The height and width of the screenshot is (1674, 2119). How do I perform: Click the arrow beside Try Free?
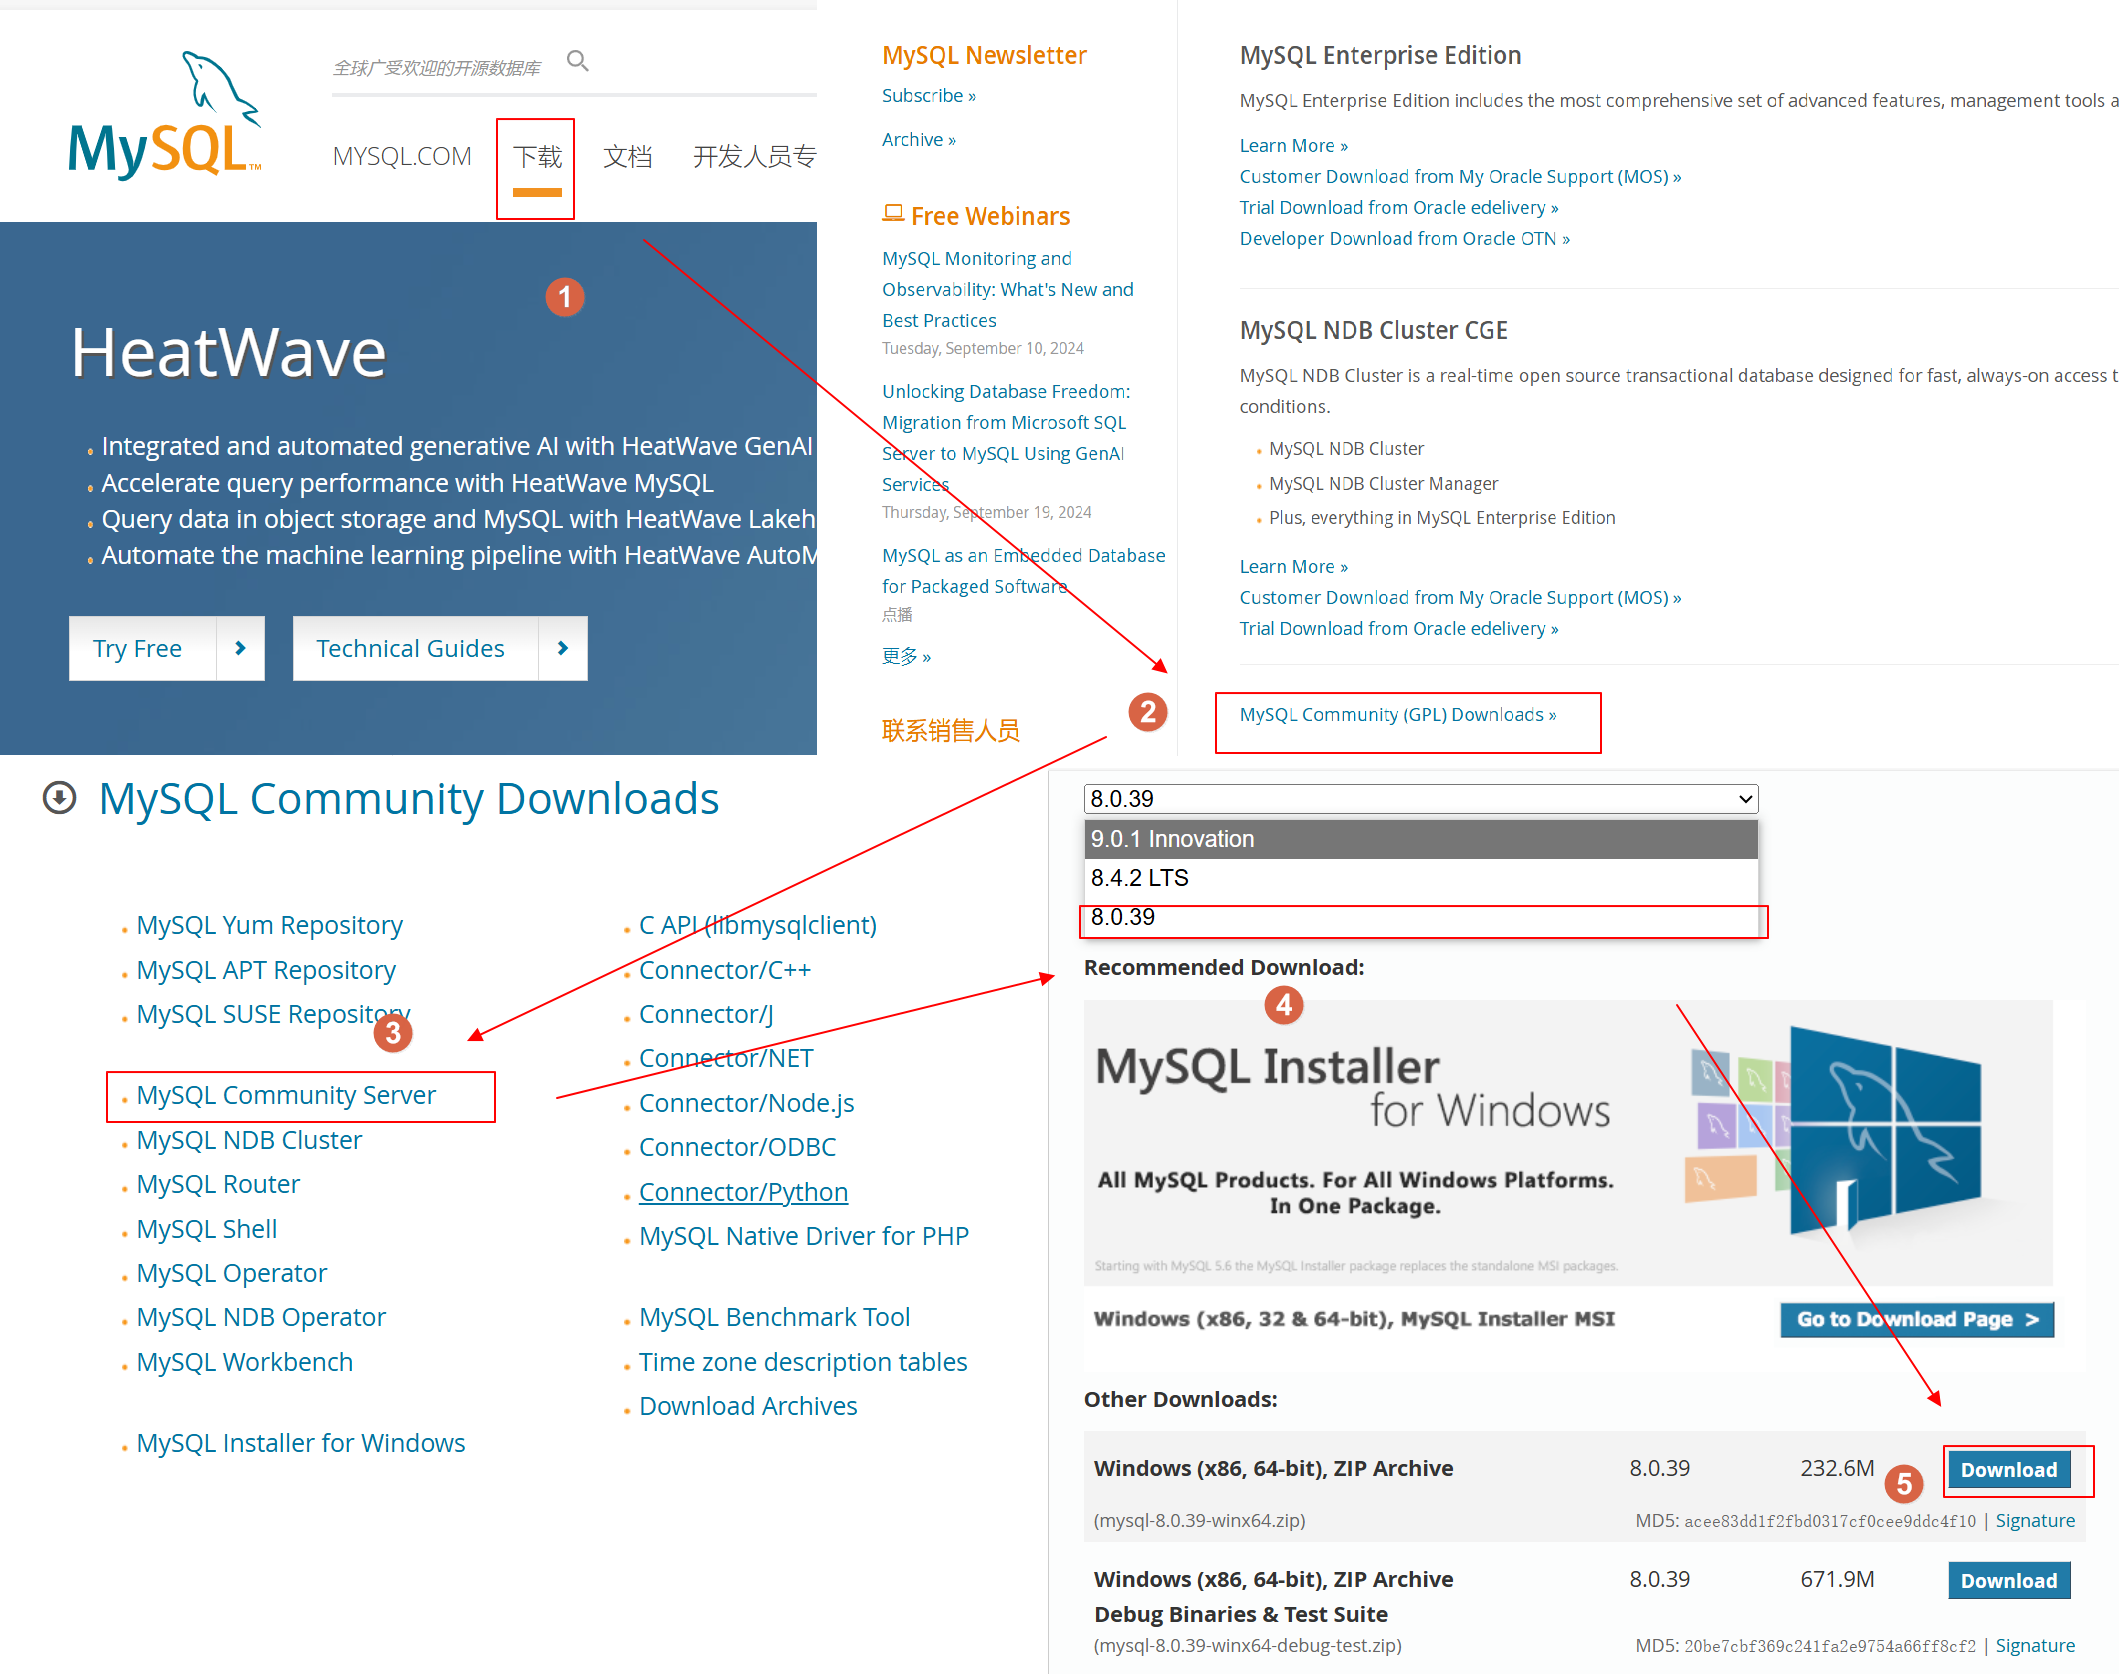click(240, 648)
